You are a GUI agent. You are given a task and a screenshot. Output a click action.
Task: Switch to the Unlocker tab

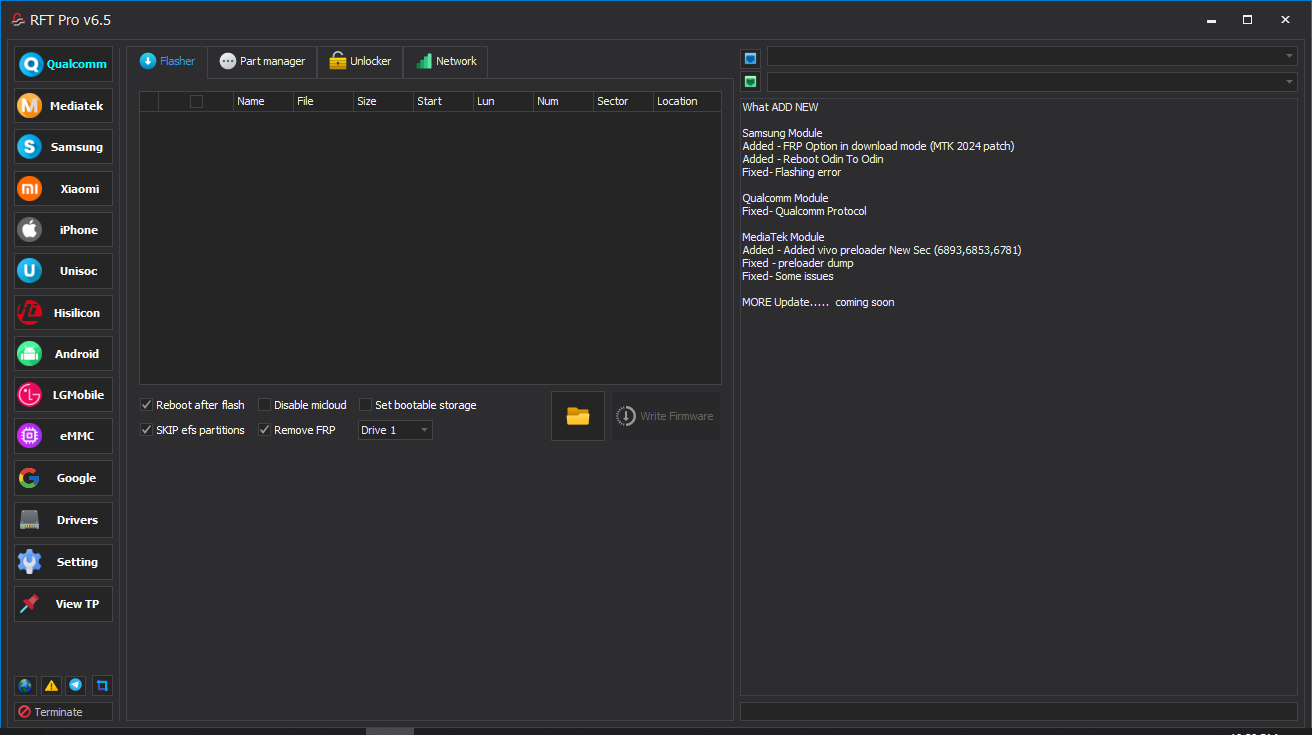coord(360,61)
